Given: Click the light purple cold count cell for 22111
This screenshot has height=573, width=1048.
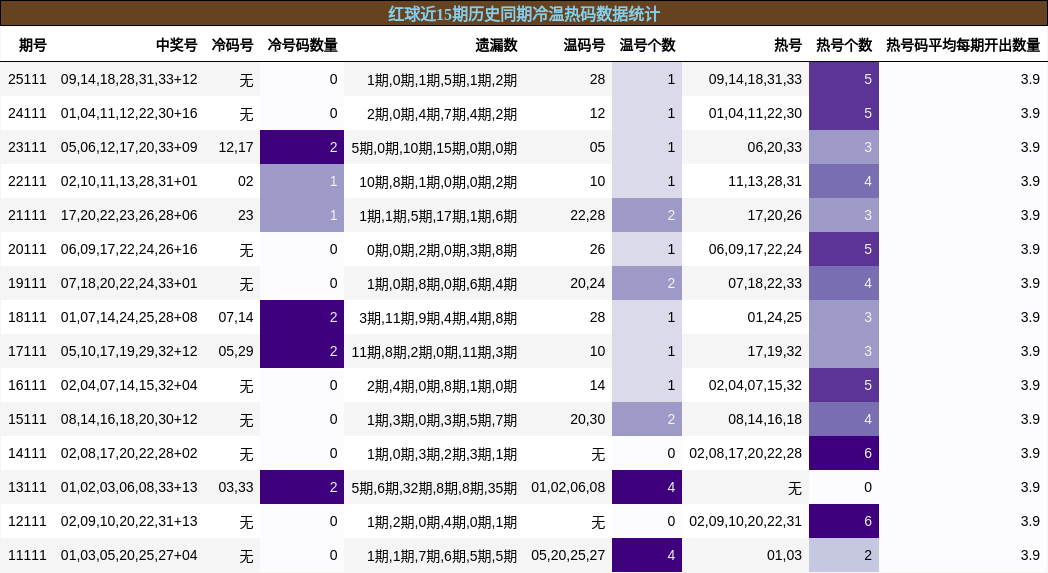Looking at the screenshot, I should coord(302,181).
